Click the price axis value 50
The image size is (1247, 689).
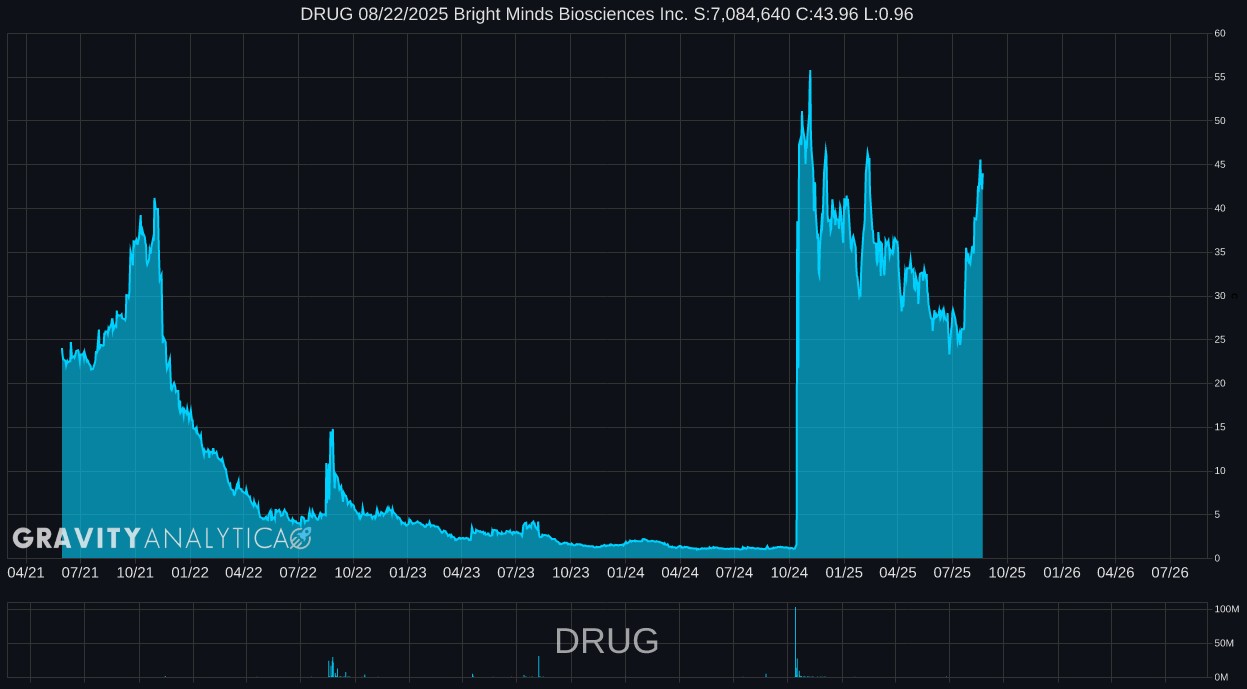click(x=1220, y=121)
